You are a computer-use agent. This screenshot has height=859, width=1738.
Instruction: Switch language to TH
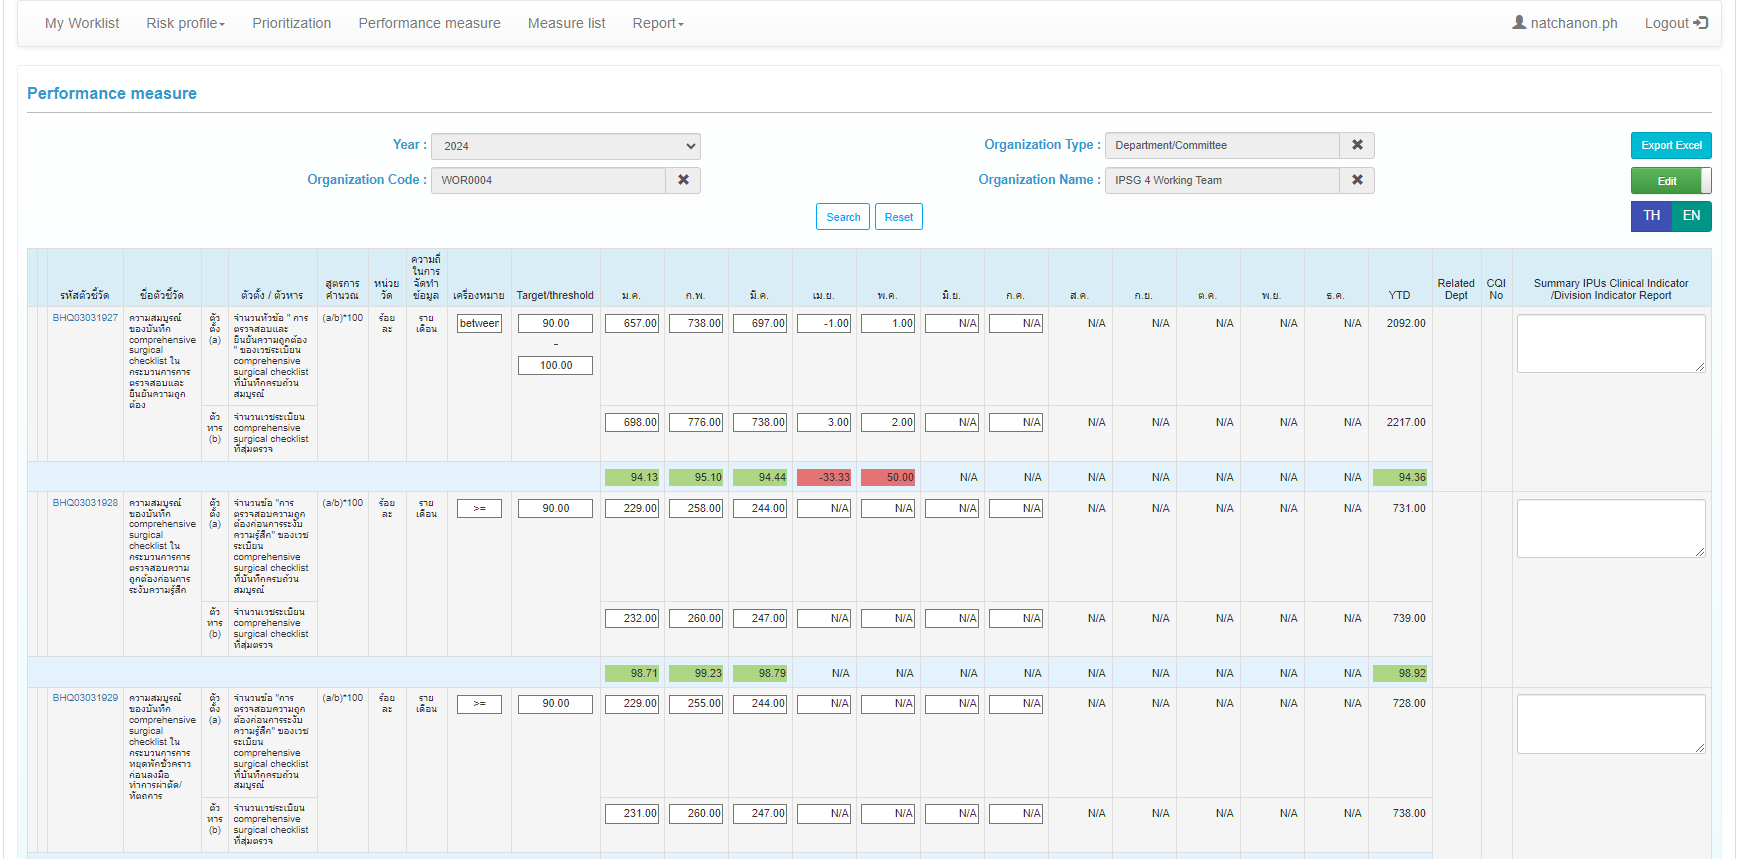1651,216
